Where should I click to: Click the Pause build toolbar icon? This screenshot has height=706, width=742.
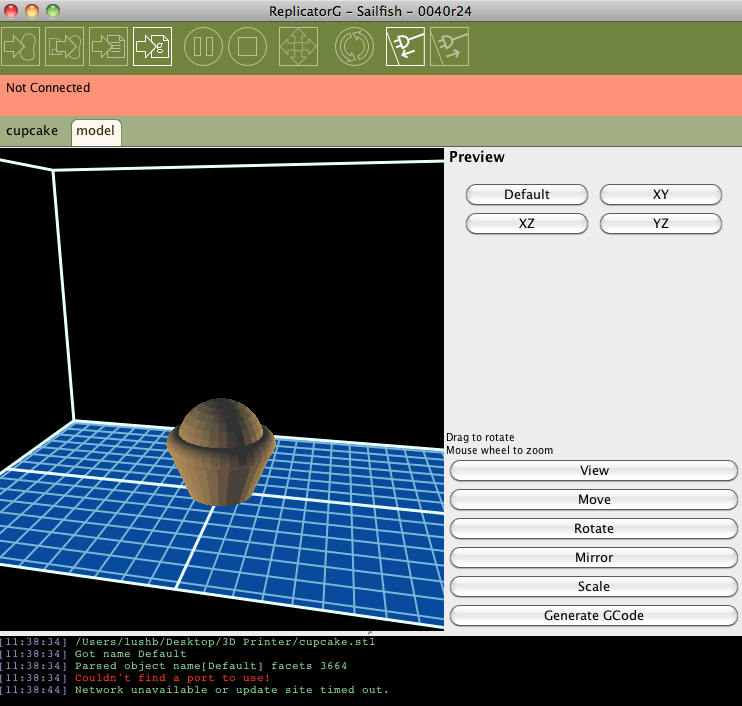point(203,46)
